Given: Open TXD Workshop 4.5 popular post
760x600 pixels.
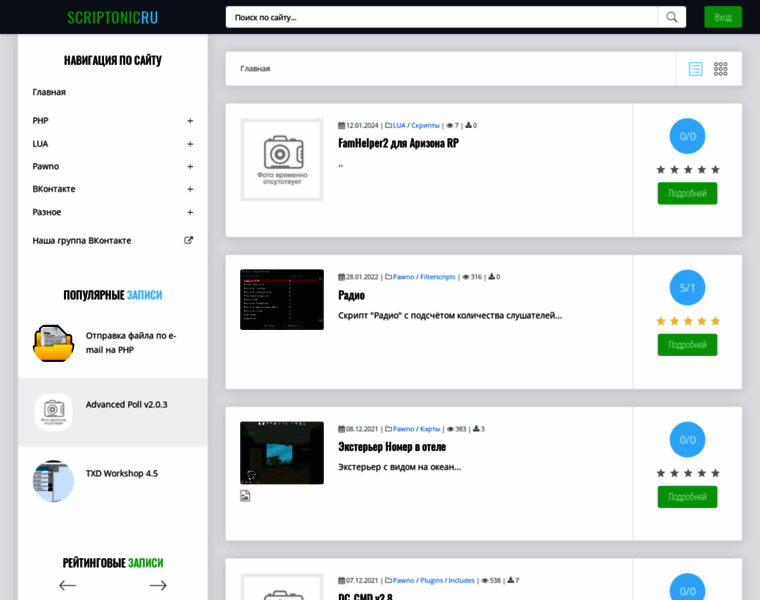Looking at the screenshot, I should pyautogui.click(x=122, y=474).
